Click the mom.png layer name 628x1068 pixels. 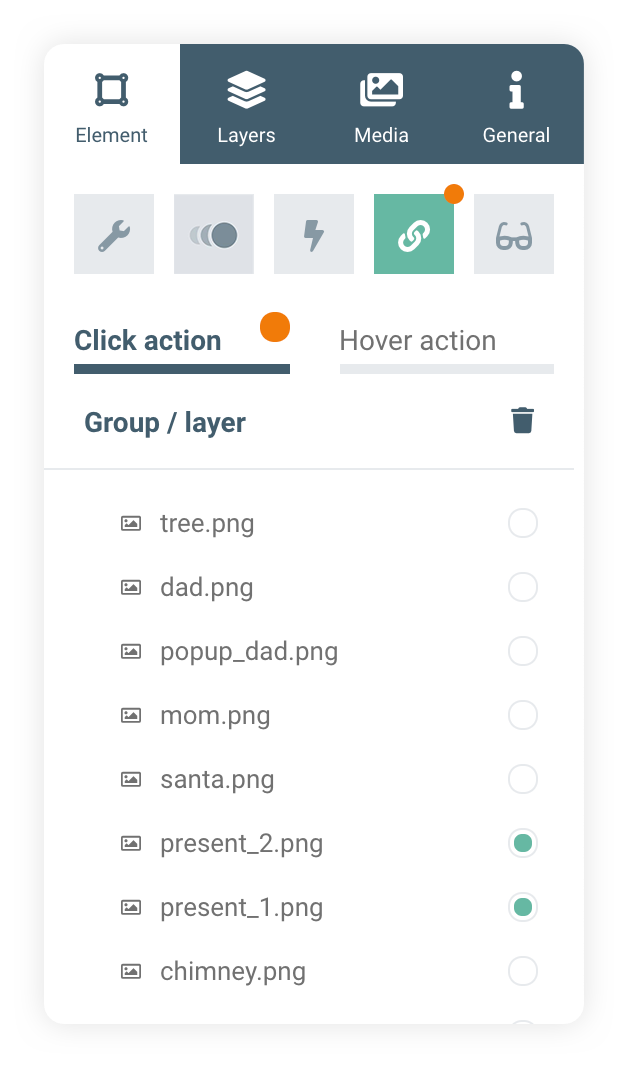pyautogui.click(x=215, y=716)
